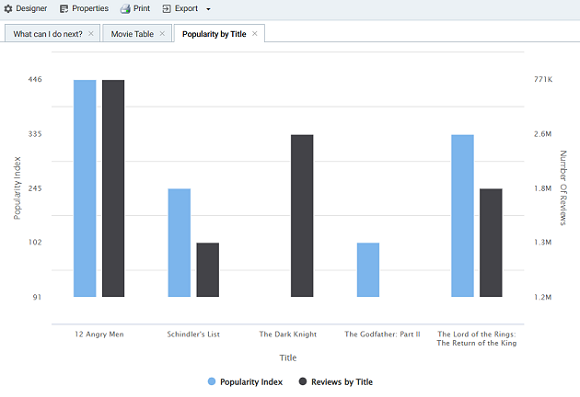Switch to the Movie Table tab
Image resolution: width=580 pixels, height=397 pixels.
pos(132,34)
